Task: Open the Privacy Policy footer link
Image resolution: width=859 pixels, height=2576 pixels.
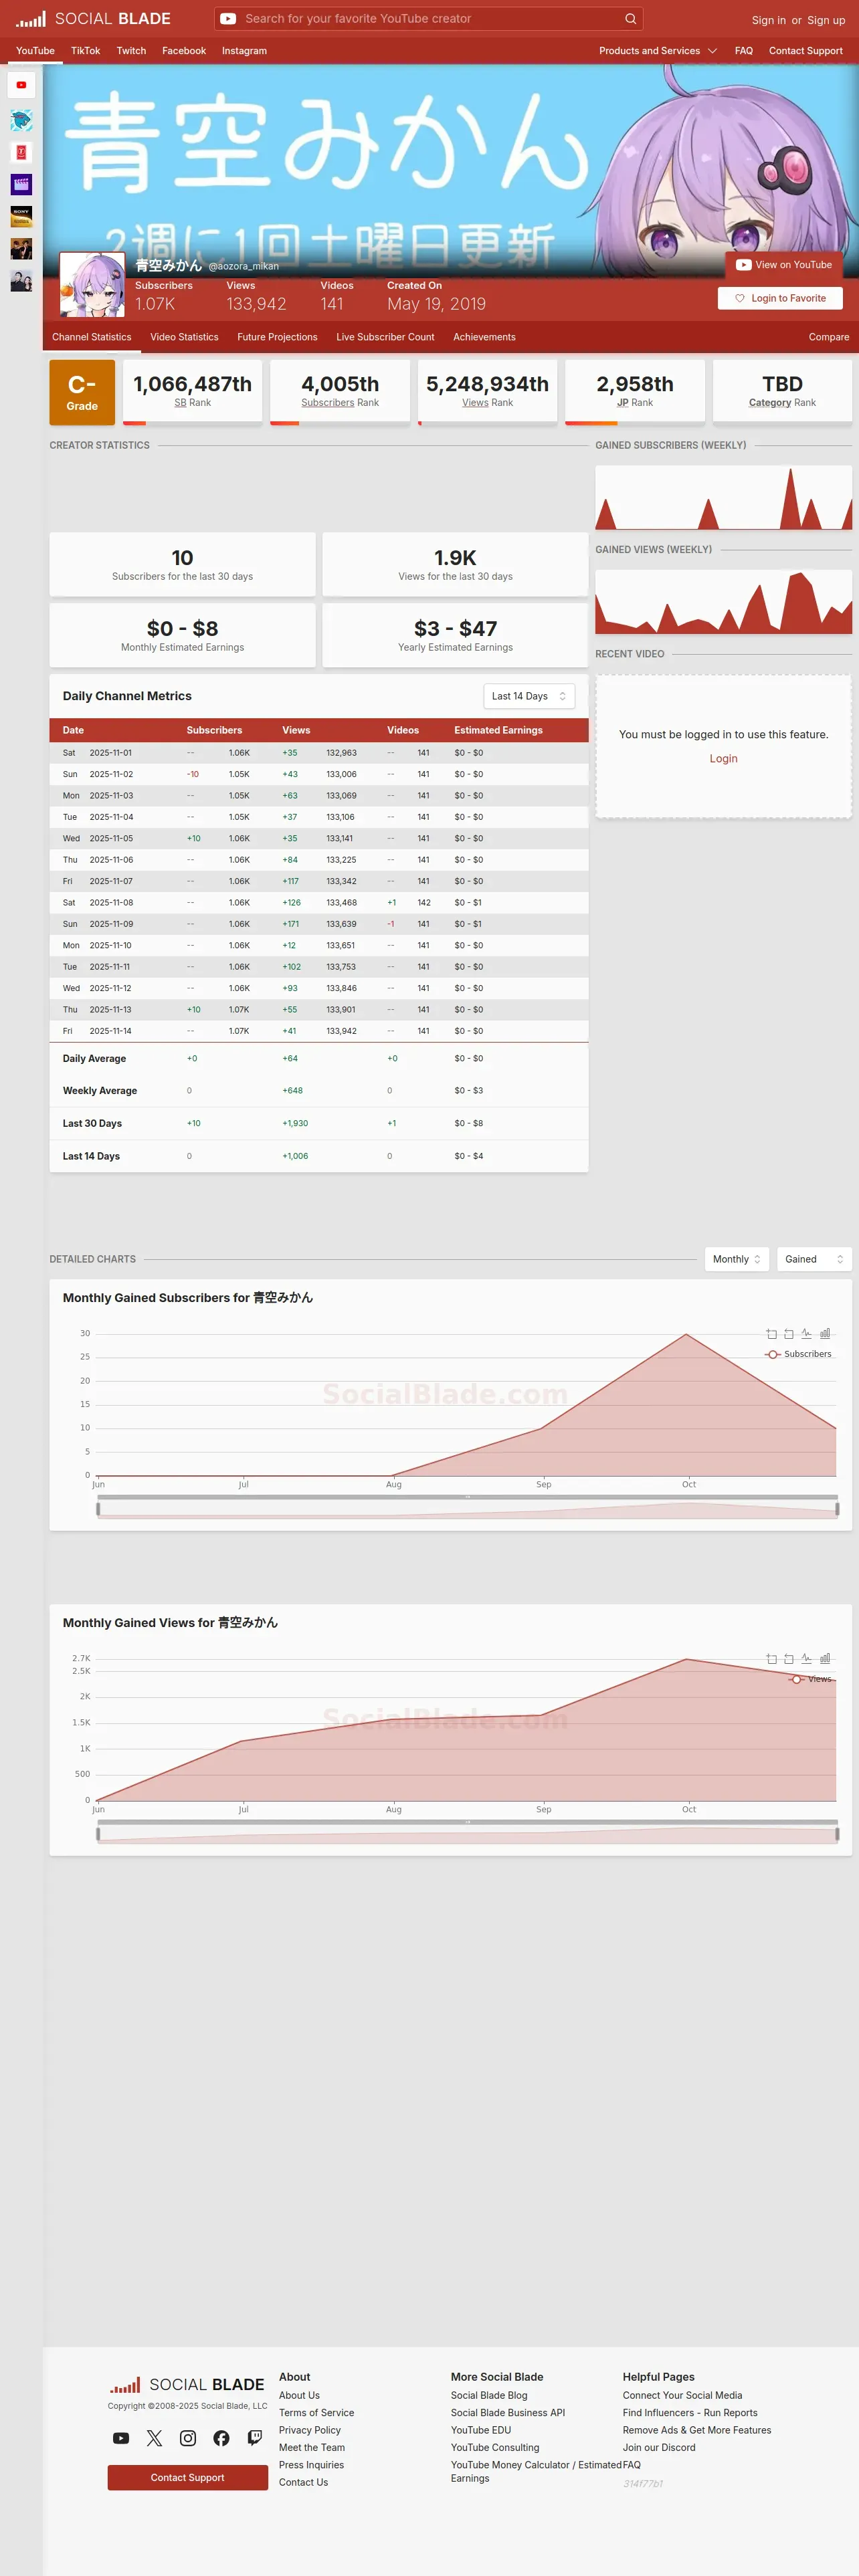Action: coord(310,2430)
